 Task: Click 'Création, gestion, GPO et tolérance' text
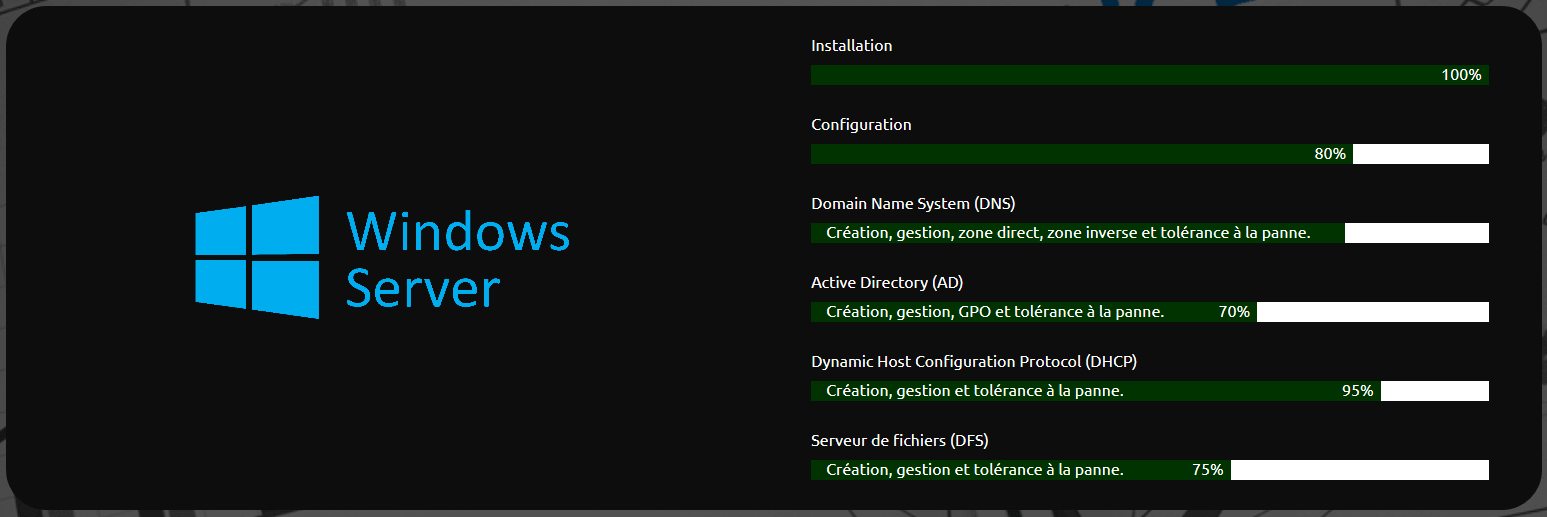pos(954,312)
